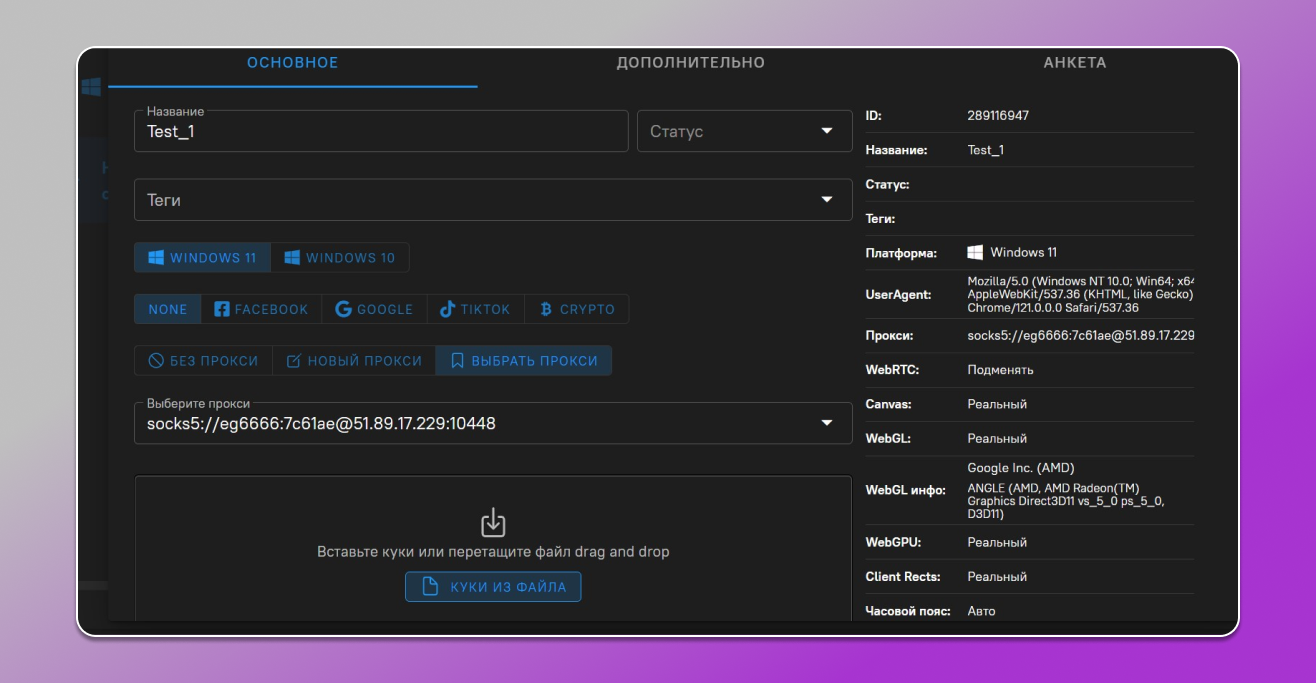Click the Часовой пояс value Авто
This screenshot has width=1316, height=683.
click(x=981, y=611)
